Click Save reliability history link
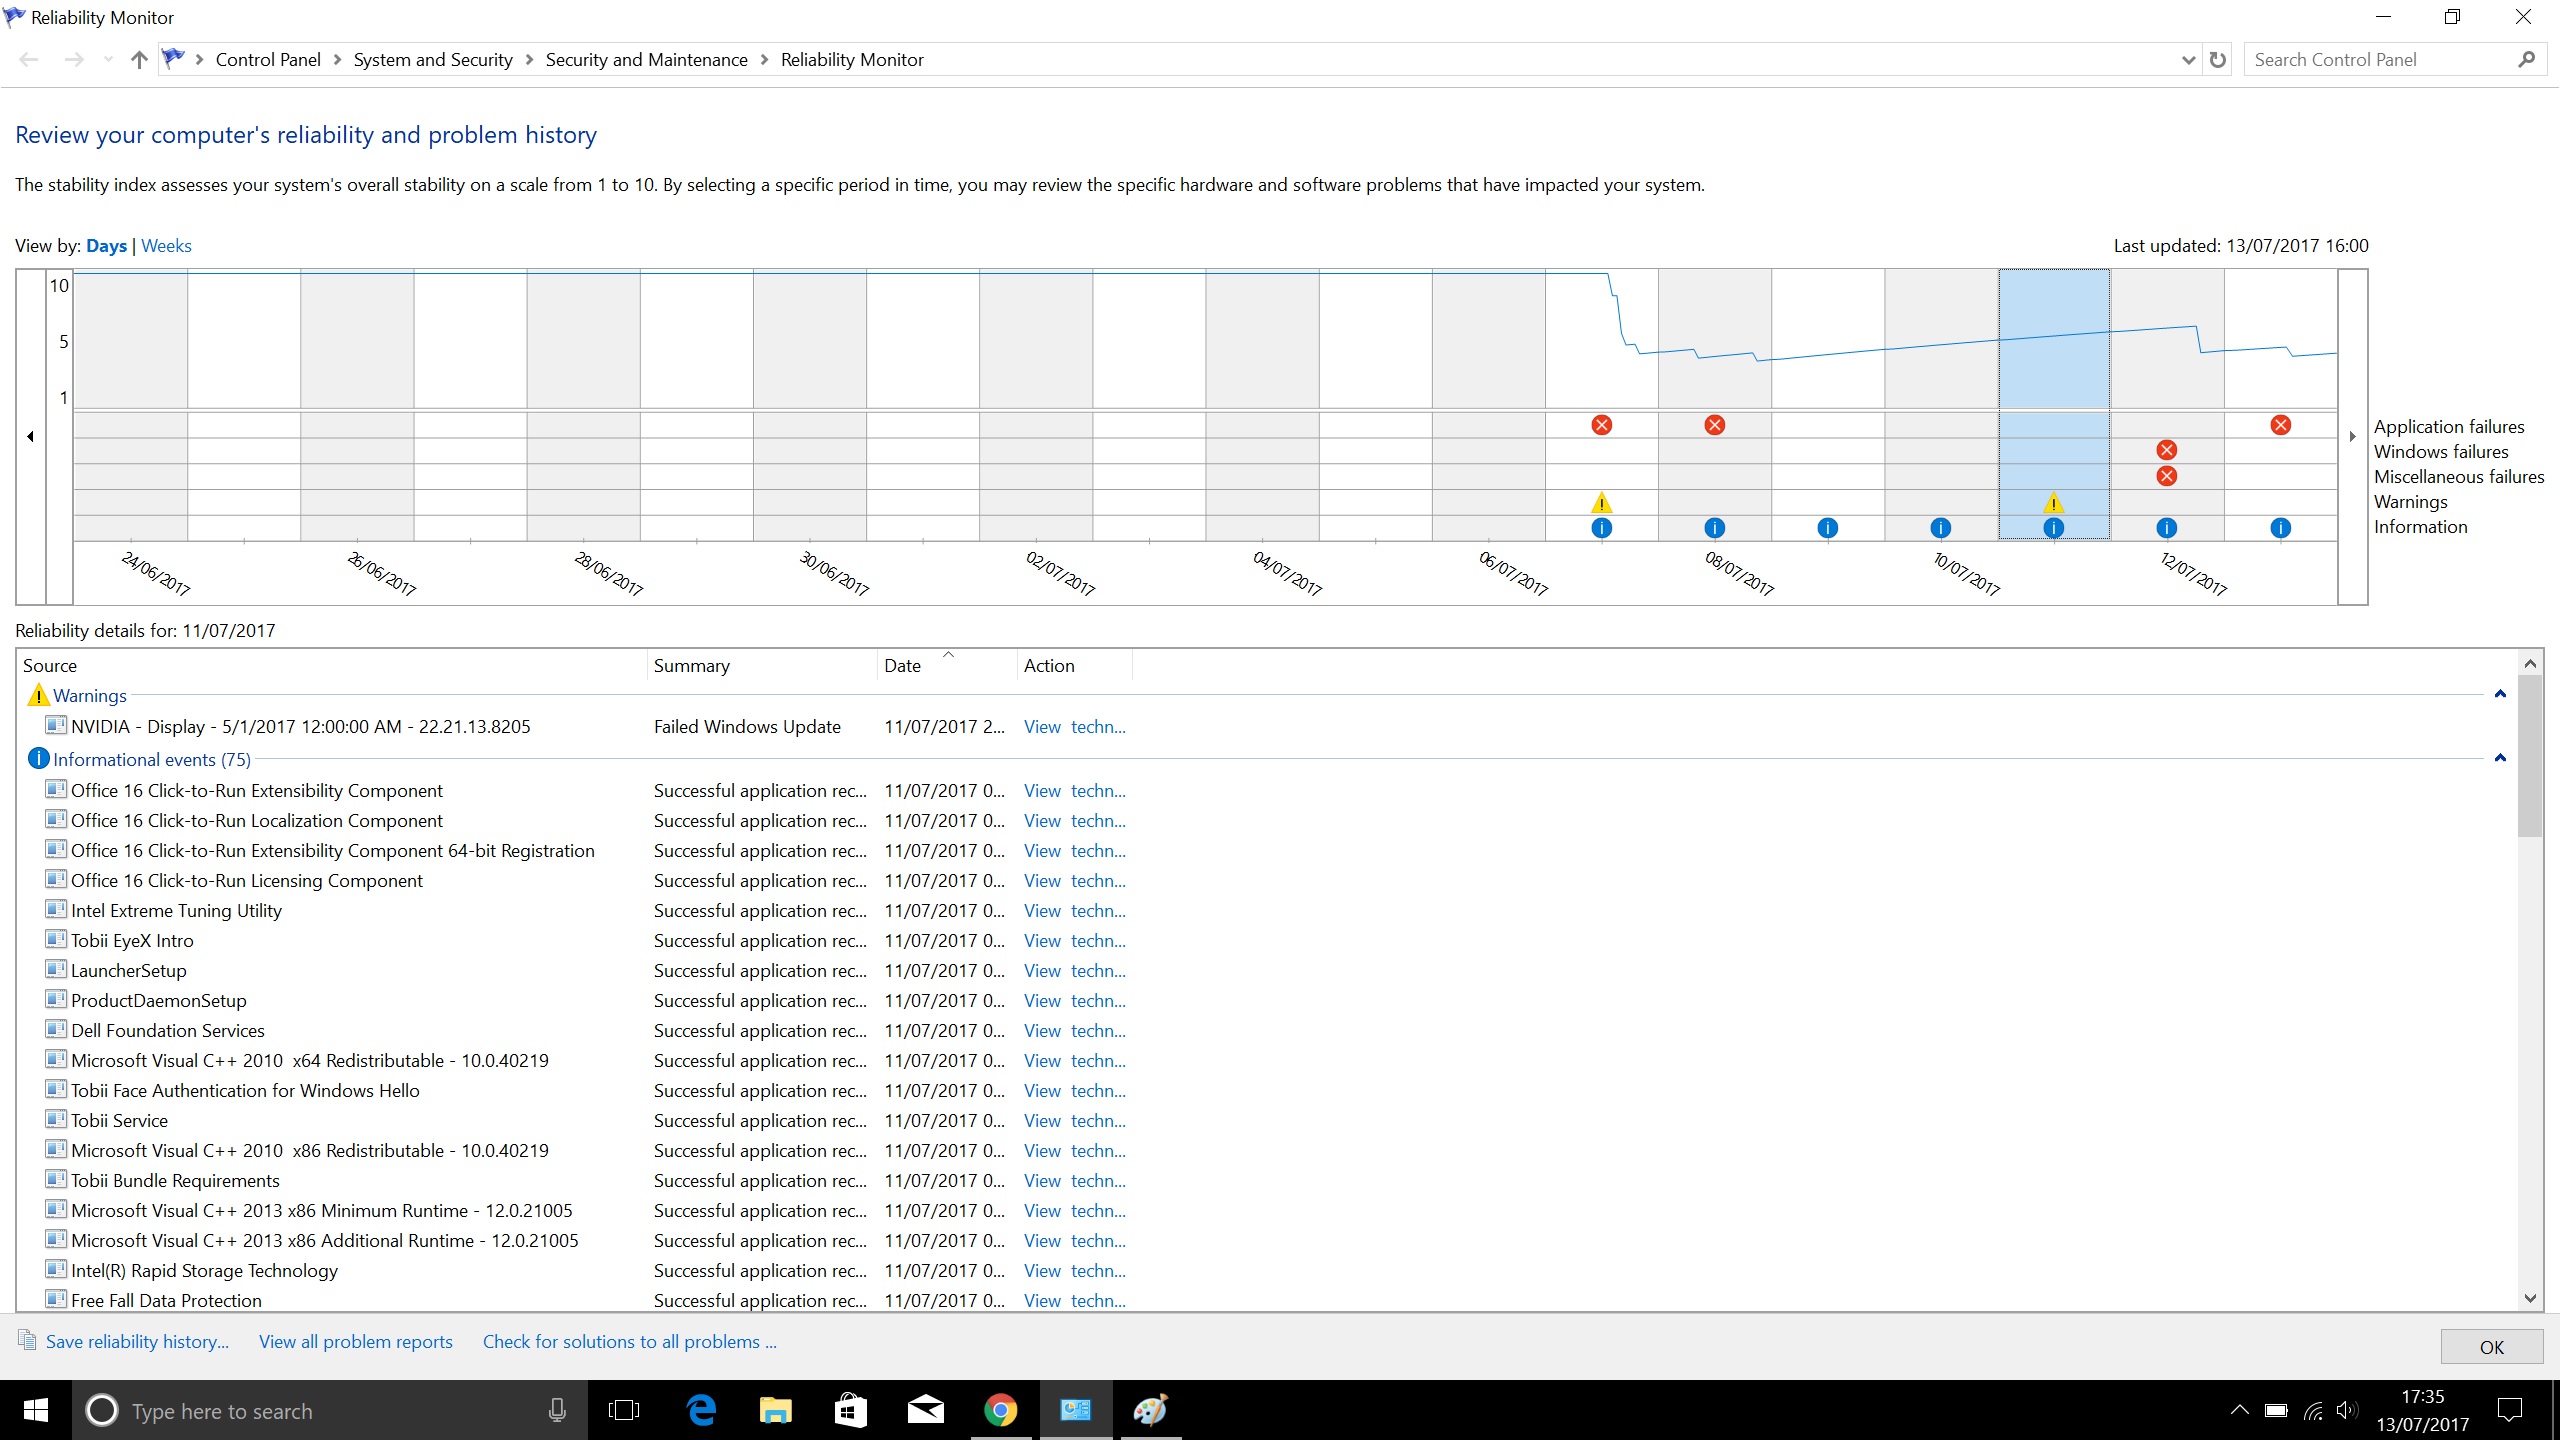Image resolution: width=2560 pixels, height=1440 pixels. tap(137, 1342)
